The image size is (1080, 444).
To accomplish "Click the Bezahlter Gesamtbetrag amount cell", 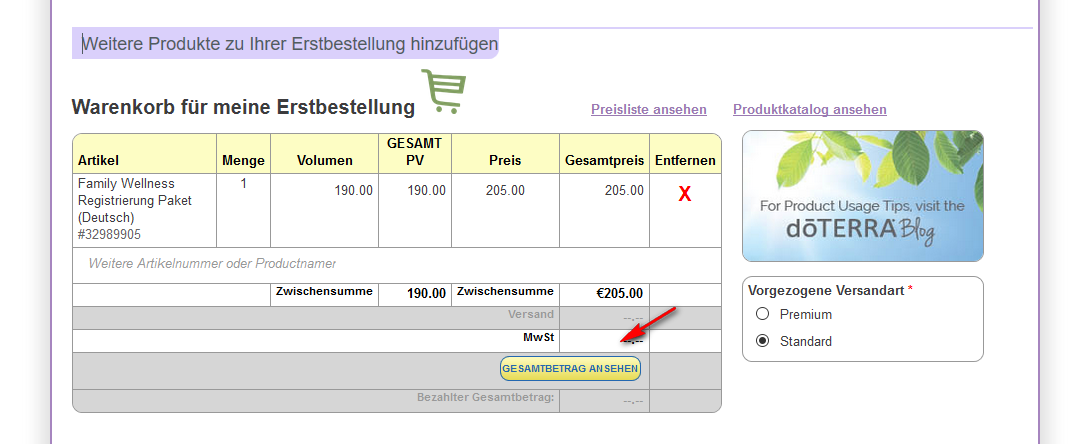I will pos(604,401).
